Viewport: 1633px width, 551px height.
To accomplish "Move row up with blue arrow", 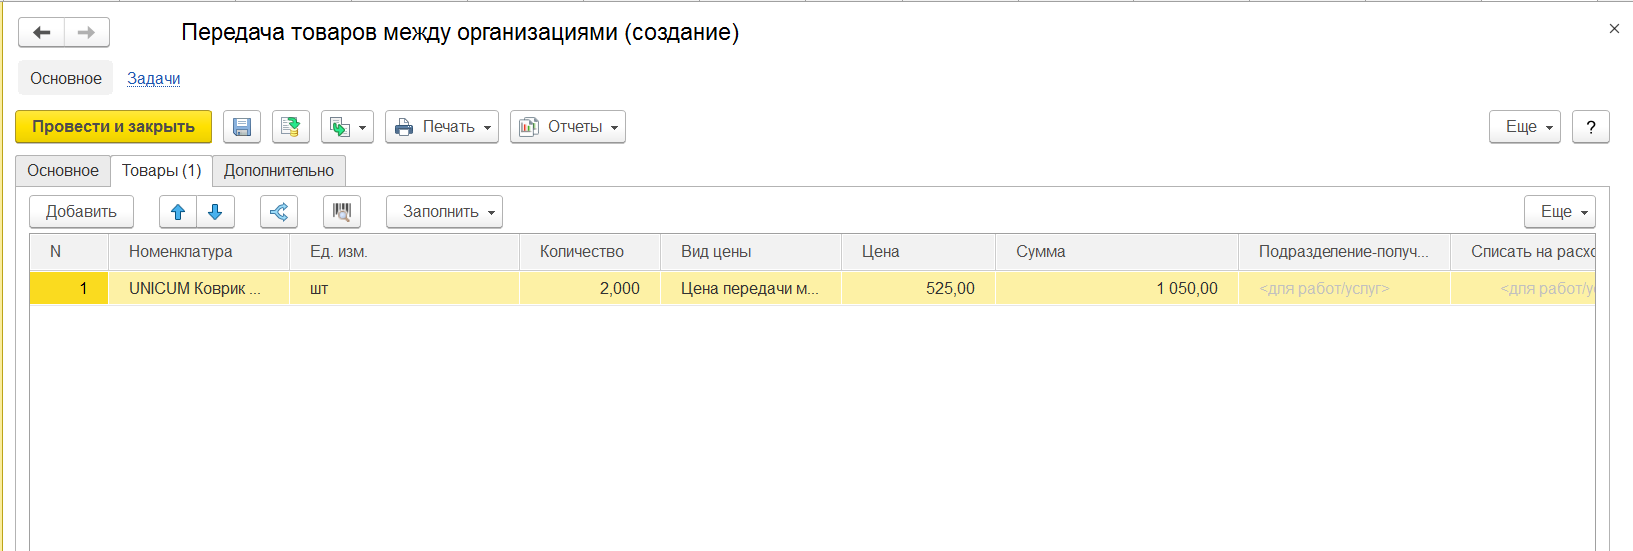I will point(178,212).
